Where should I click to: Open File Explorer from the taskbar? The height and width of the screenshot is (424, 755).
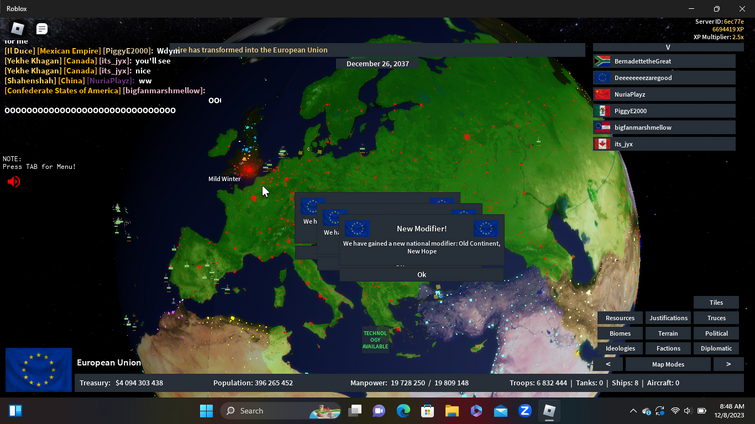tap(452, 411)
